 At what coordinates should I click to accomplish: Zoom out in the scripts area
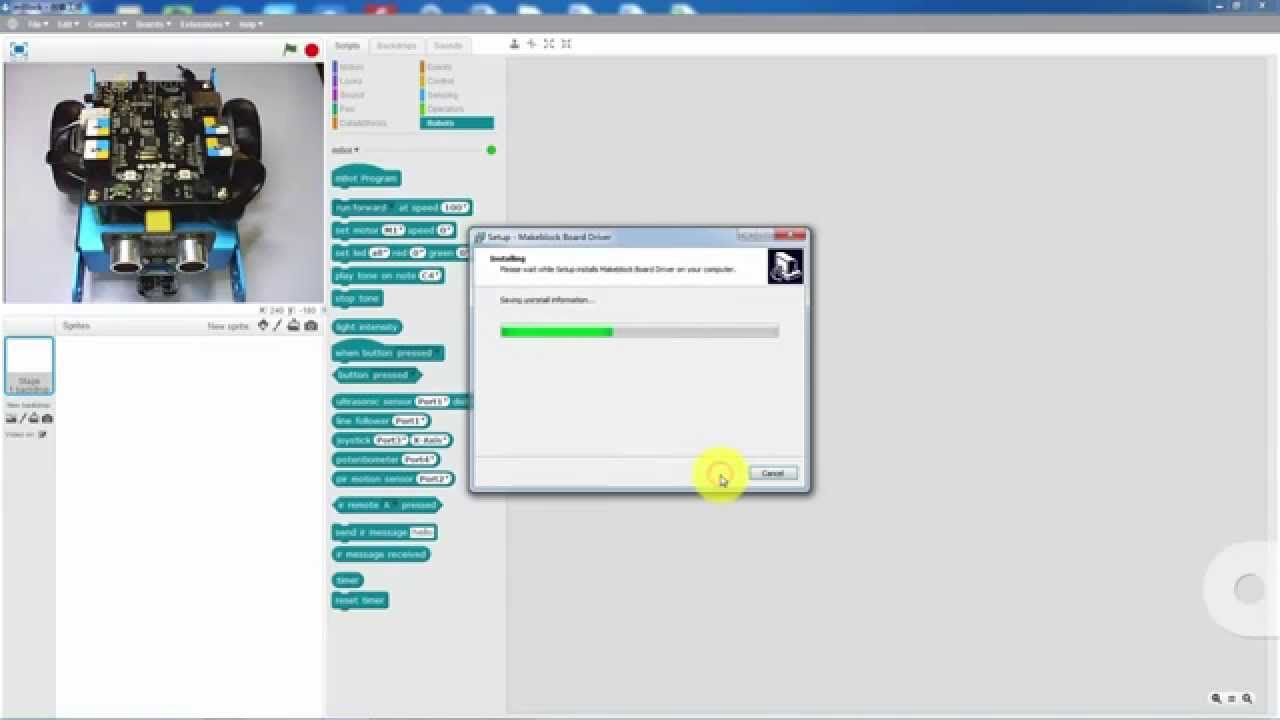point(1216,699)
